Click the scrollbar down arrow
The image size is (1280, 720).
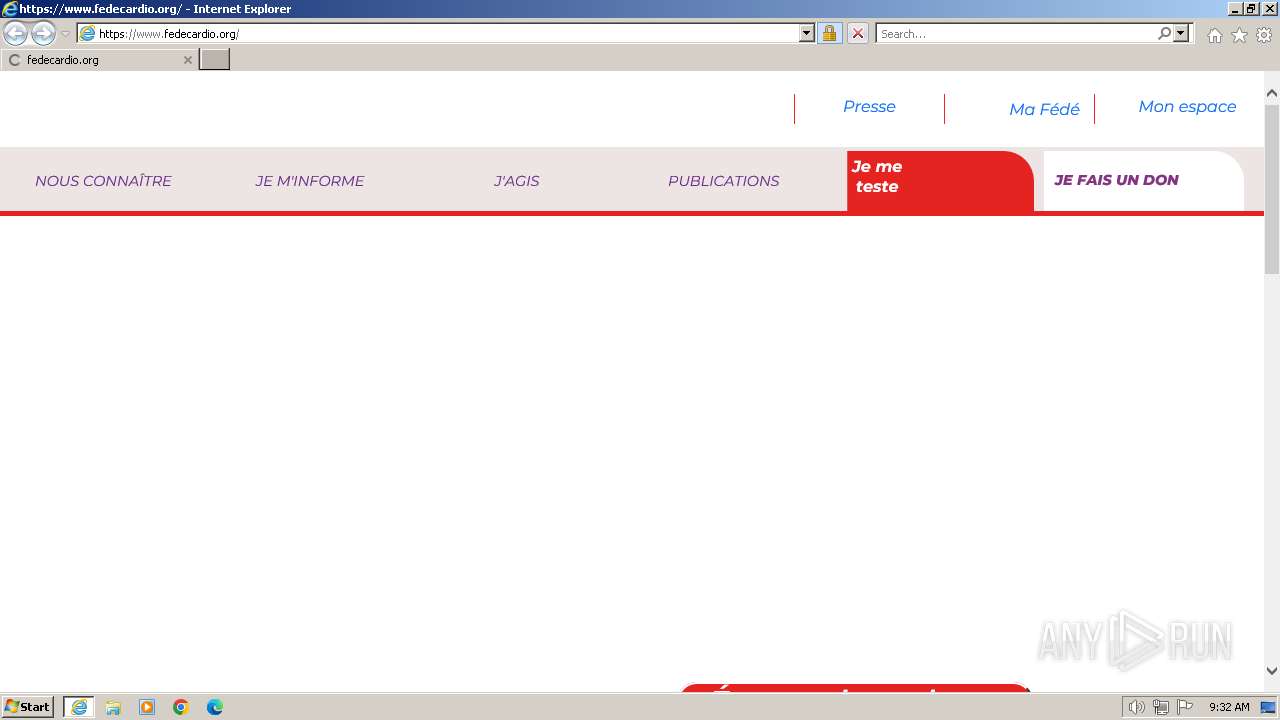[1272, 672]
